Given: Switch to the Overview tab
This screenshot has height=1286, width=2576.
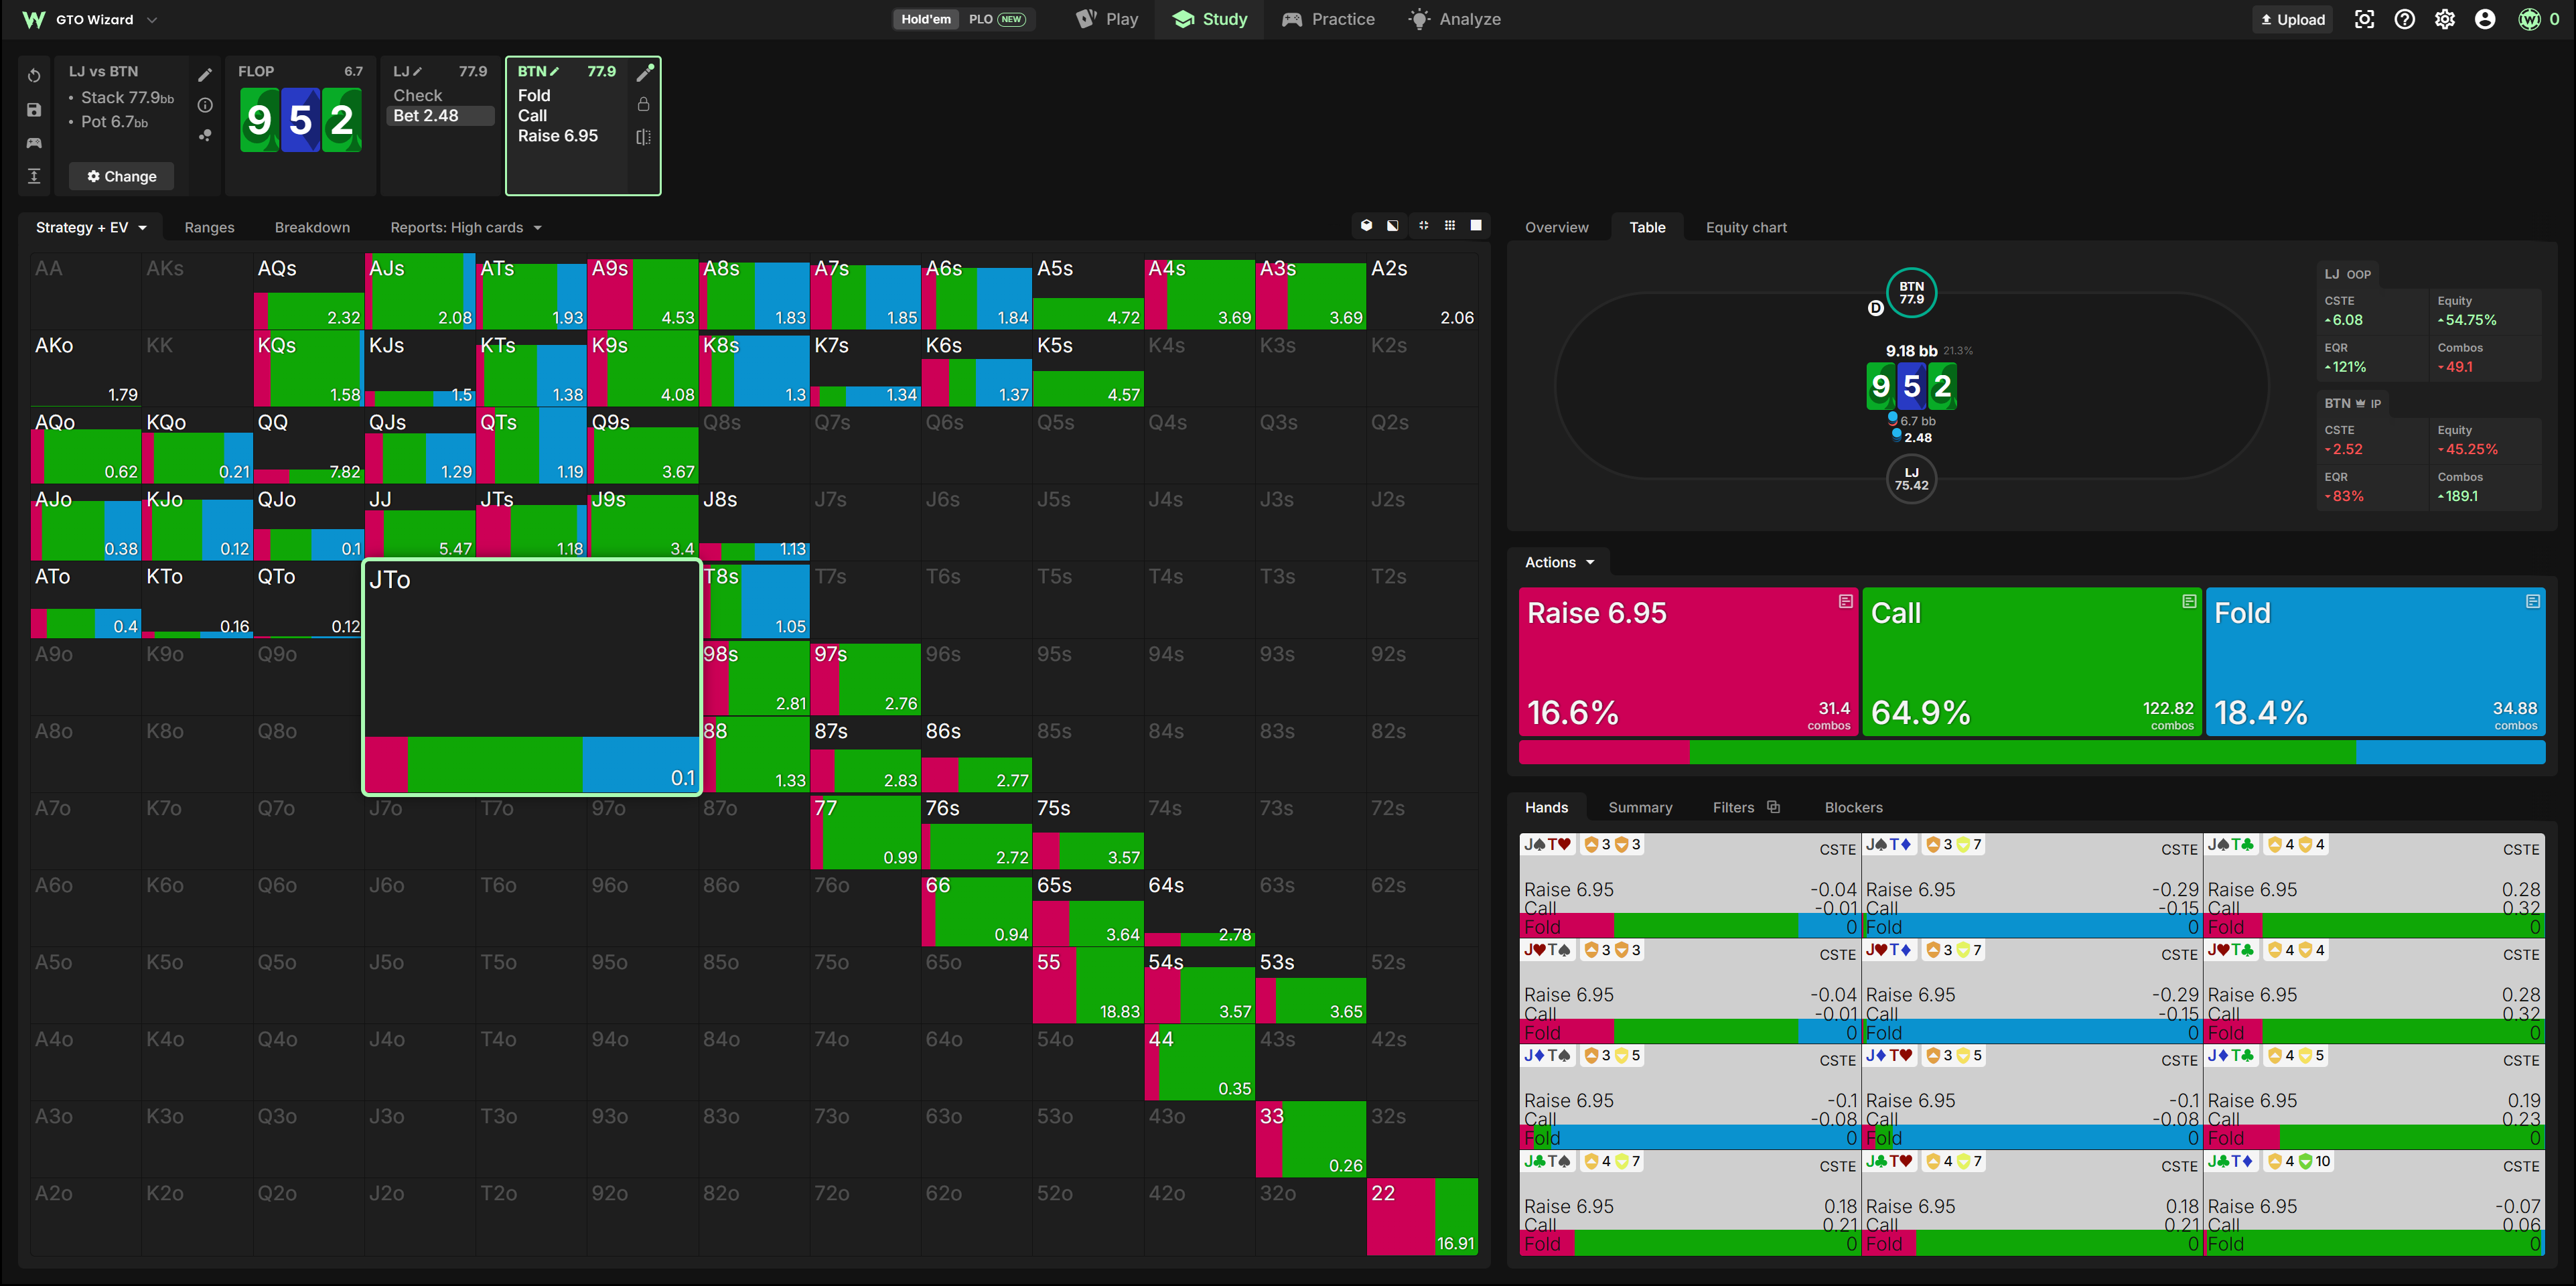Looking at the screenshot, I should click(1556, 227).
